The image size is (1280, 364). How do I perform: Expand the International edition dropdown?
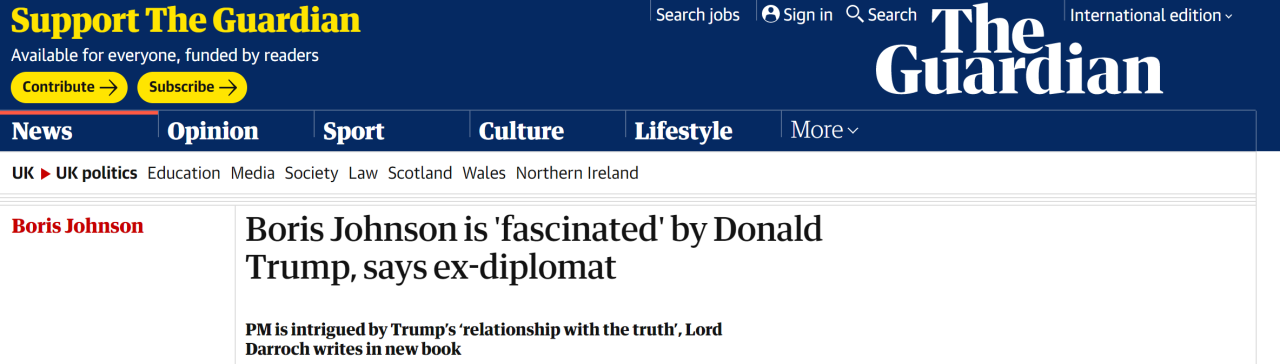[1151, 15]
